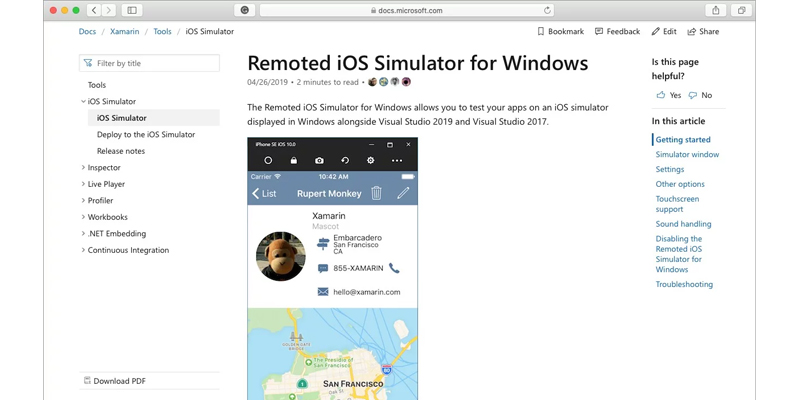The height and width of the screenshot is (400, 799).
Task: Click the simulator lock icon
Action: [293, 160]
